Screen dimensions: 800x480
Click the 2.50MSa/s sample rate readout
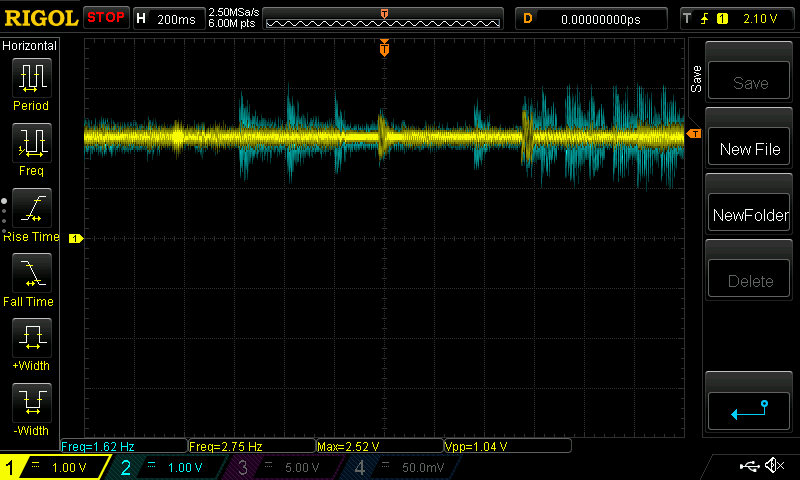tap(233, 12)
